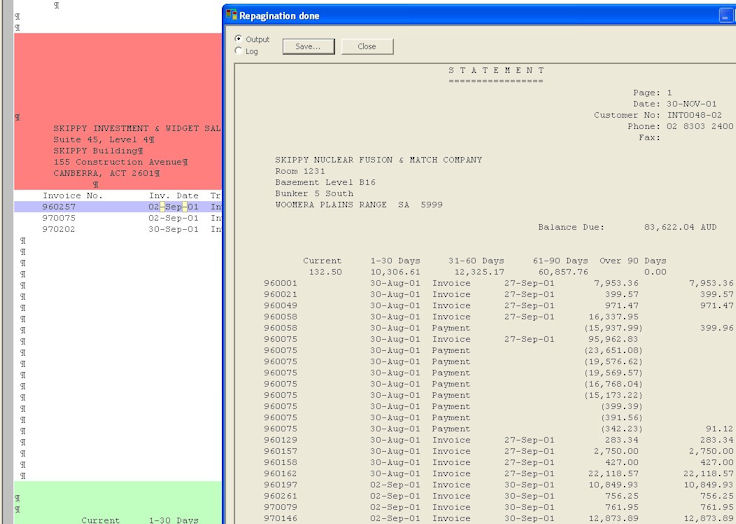Image resolution: width=736 pixels, height=524 pixels.
Task: Click 'Date: 30-NOV-01' in the output
Action: pyautogui.click(x=675, y=104)
